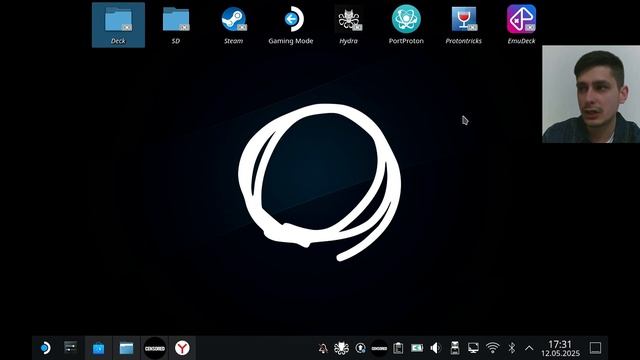The image size is (640, 360).
Task: Open the display configuration tray icon
Action: point(473,348)
